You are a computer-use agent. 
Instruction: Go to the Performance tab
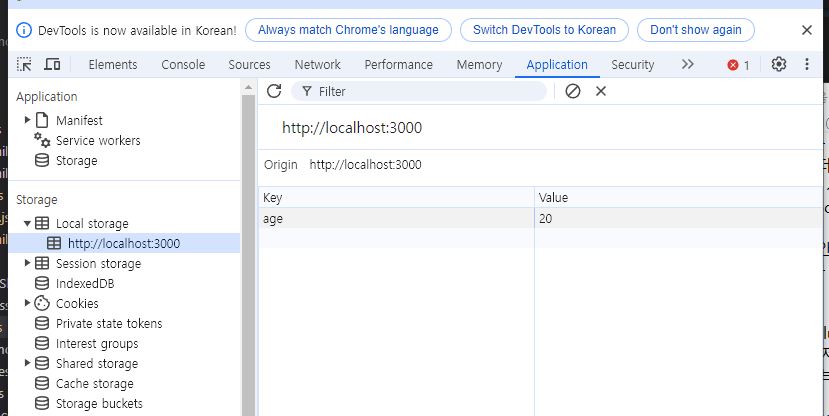coord(398,64)
